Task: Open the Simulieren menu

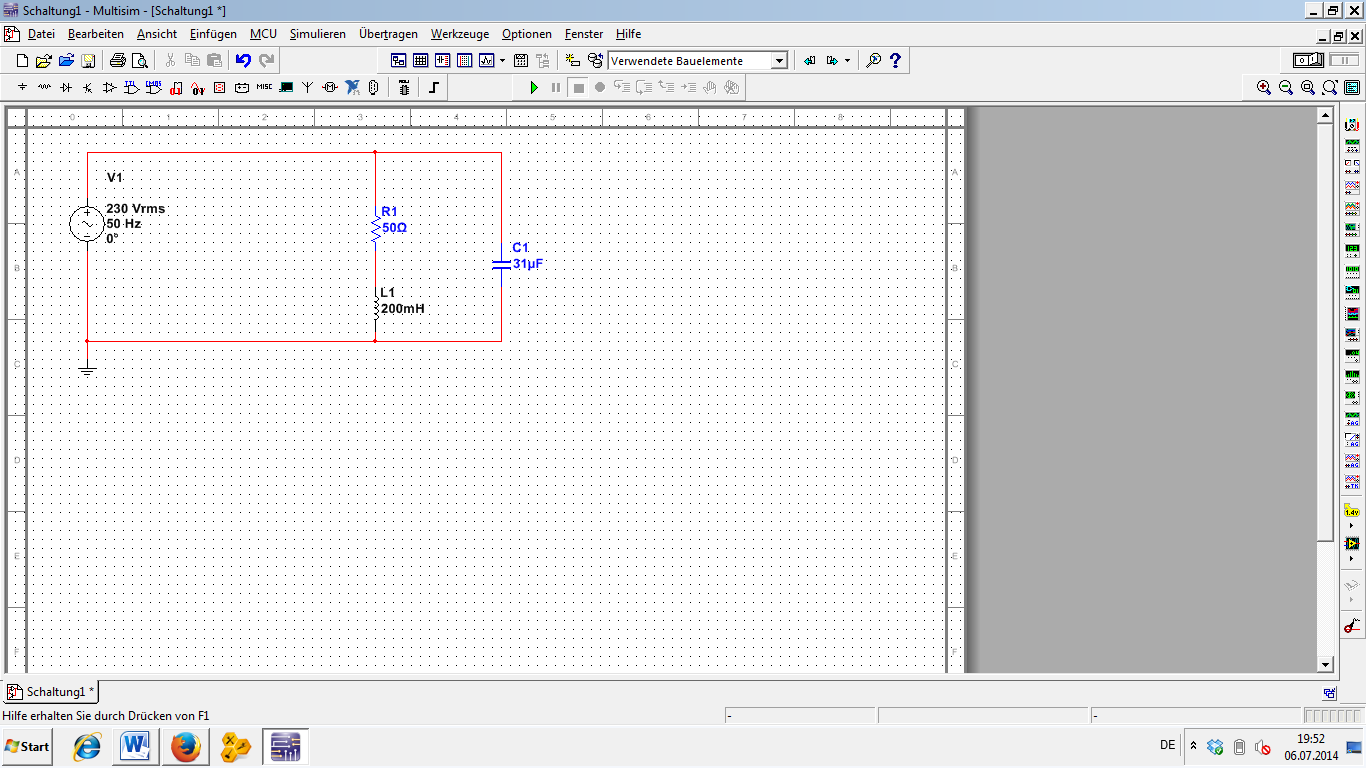Action: (317, 34)
